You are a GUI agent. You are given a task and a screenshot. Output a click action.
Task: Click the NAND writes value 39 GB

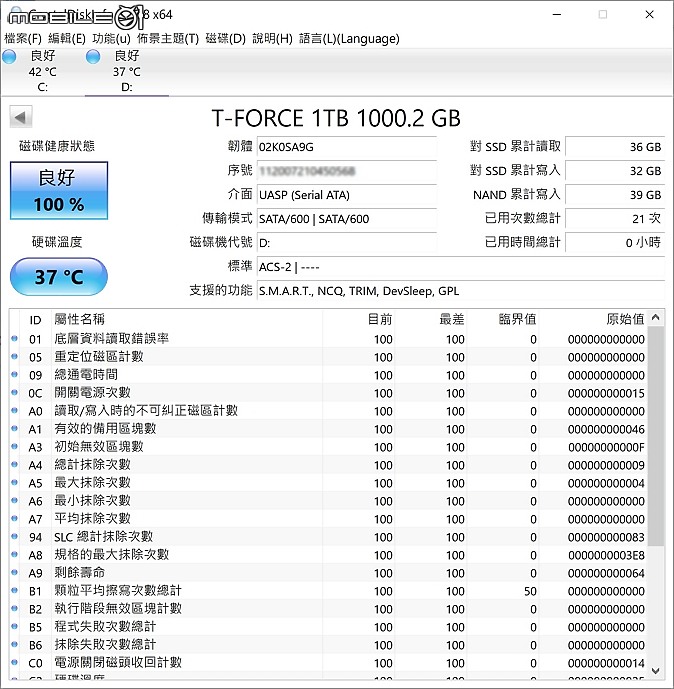(x=615, y=195)
